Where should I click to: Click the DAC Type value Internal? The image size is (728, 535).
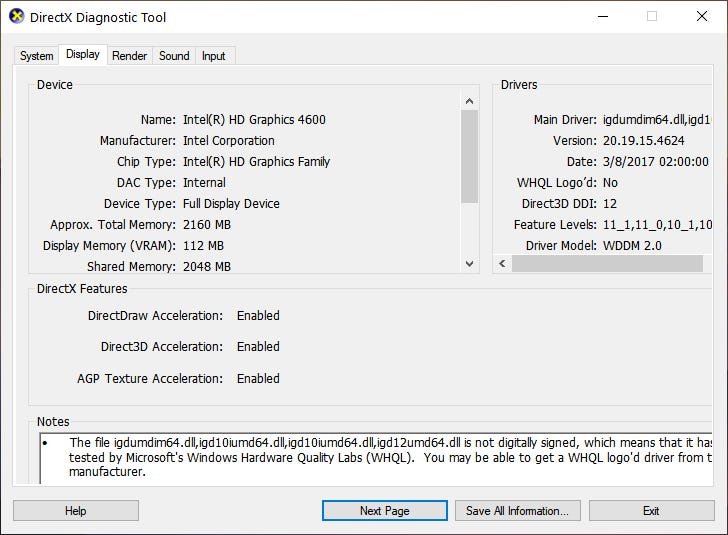[204, 183]
